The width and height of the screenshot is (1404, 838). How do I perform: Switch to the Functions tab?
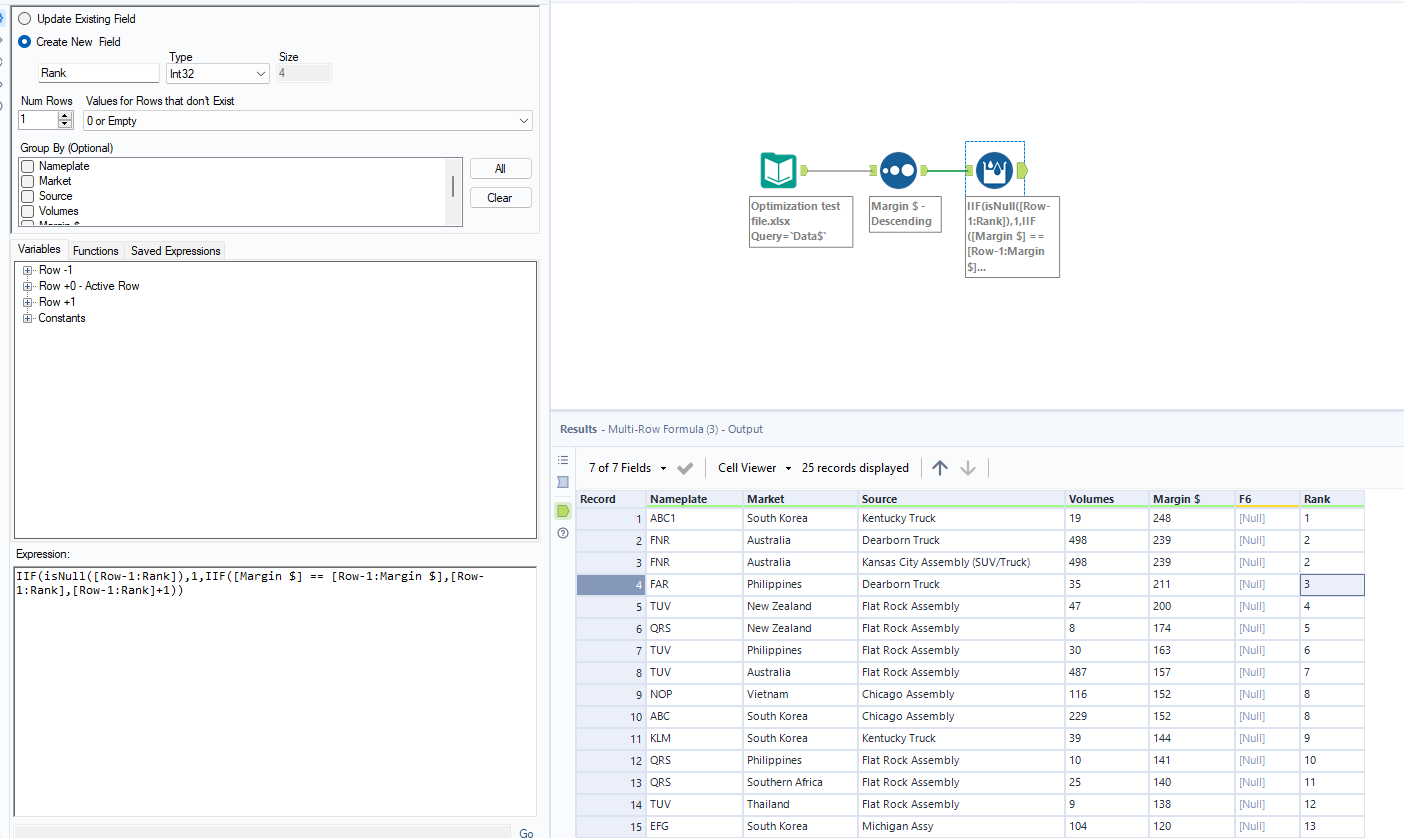[96, 250]
